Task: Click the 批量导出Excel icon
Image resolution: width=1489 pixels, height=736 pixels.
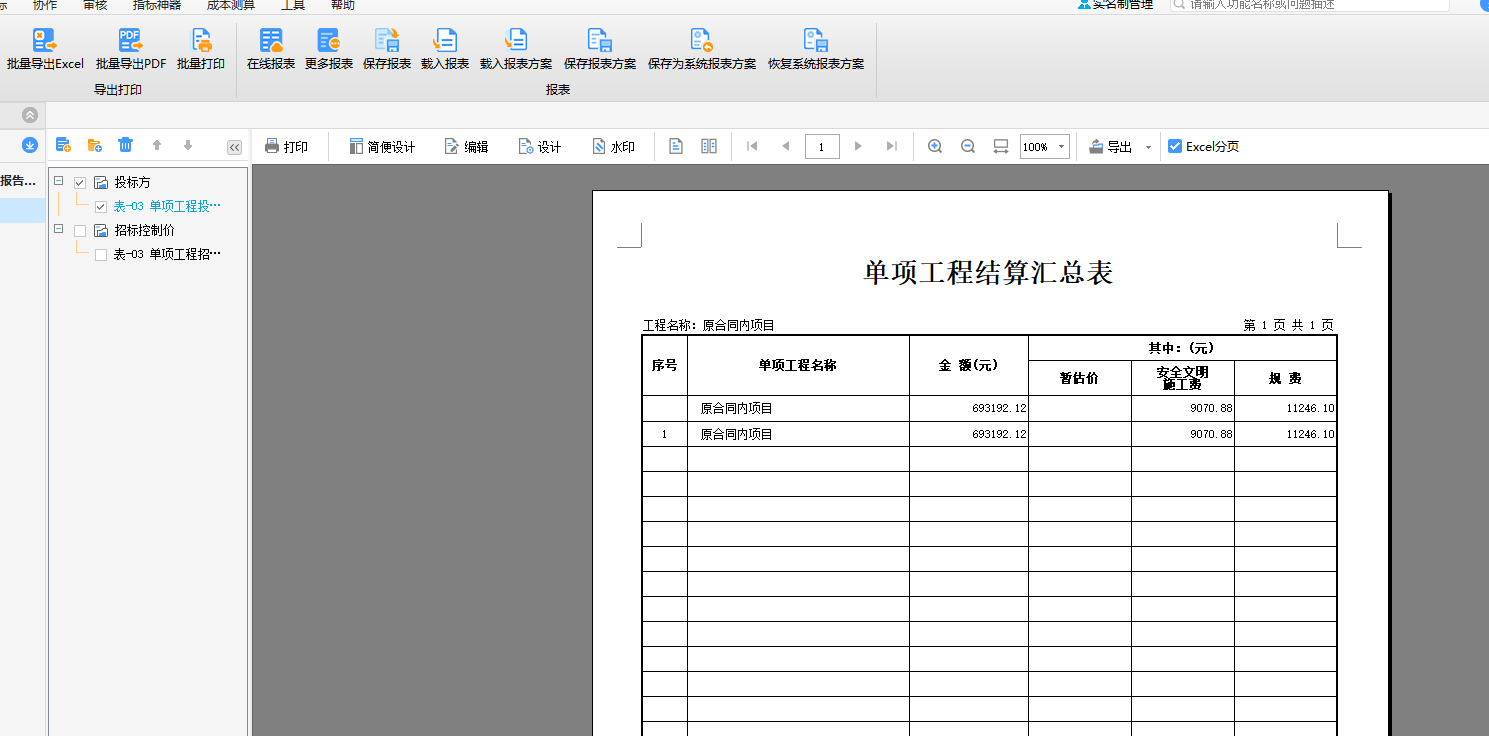Action: coord(45,40)
